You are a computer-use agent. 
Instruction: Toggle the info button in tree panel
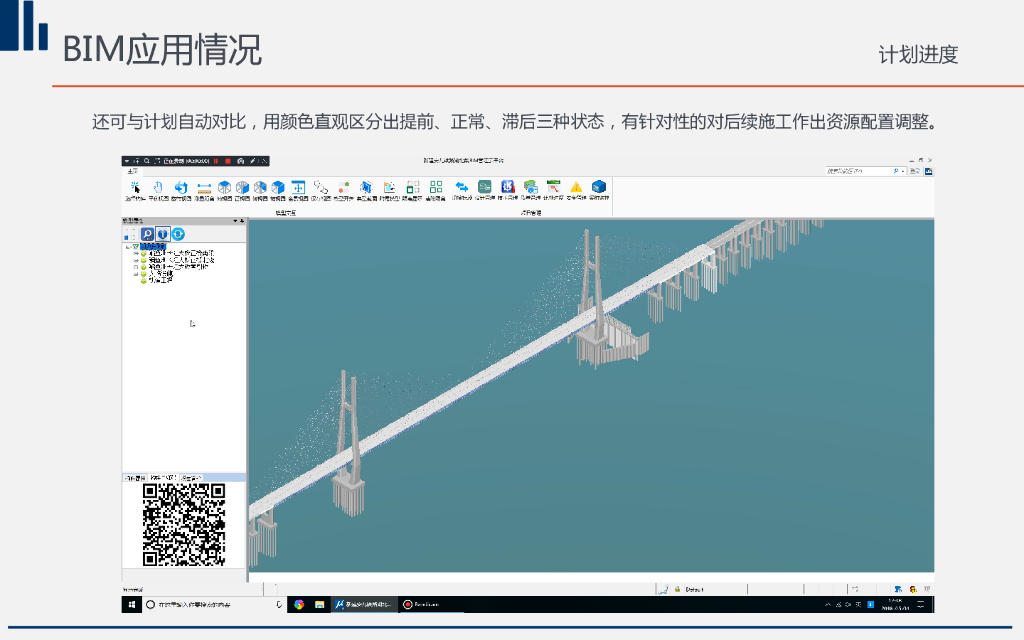[163, 234]
